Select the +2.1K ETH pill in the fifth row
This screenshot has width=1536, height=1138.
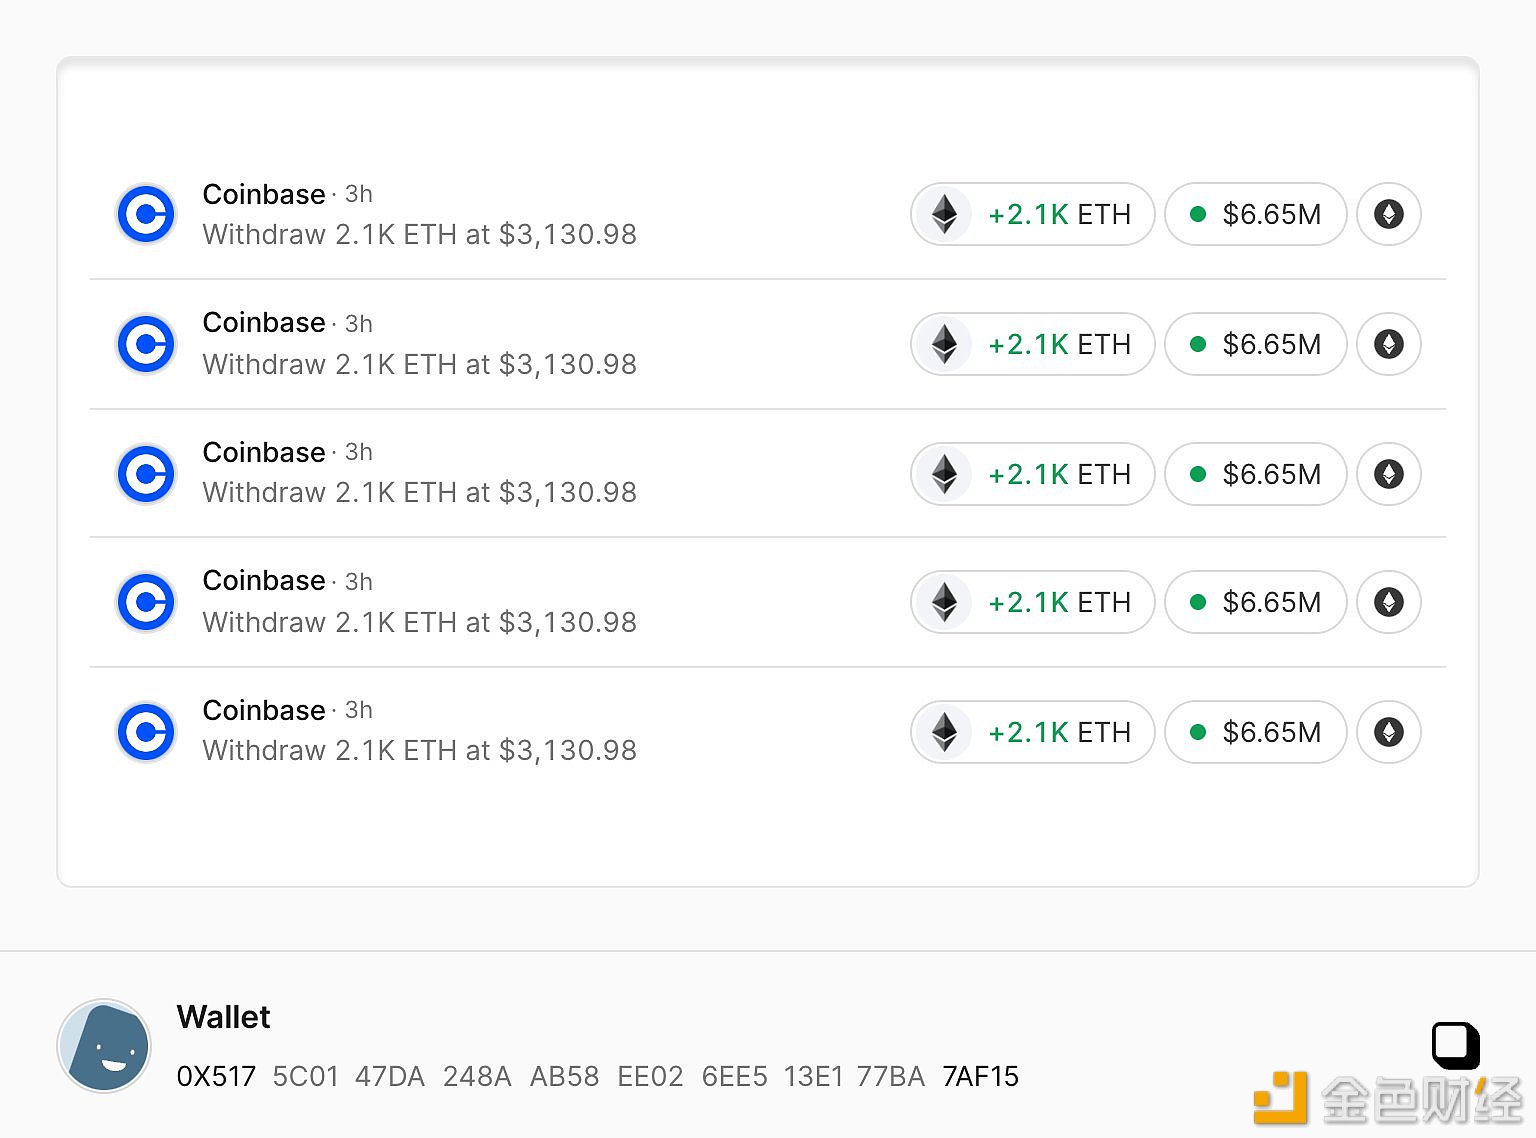pos(1033,732)
